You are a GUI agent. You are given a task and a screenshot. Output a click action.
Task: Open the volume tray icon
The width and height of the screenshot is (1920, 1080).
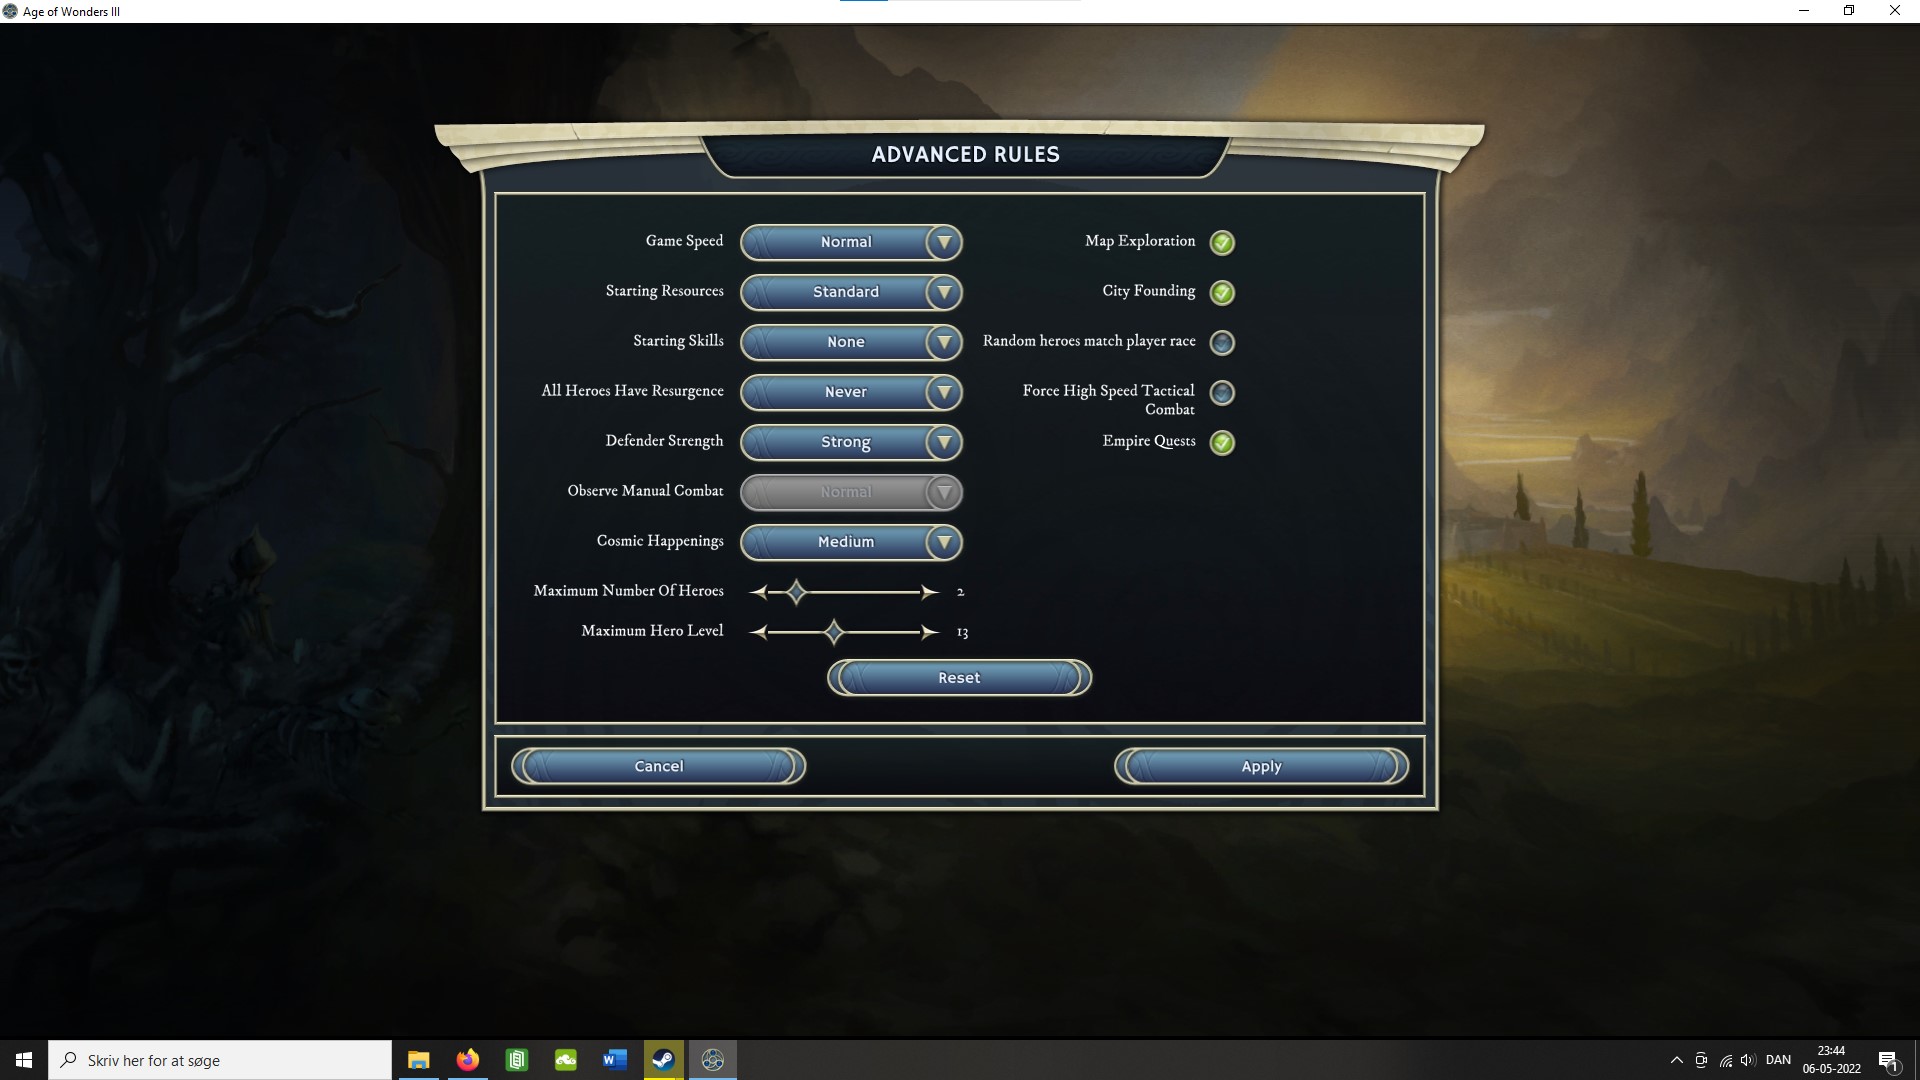point(1748,1060)
